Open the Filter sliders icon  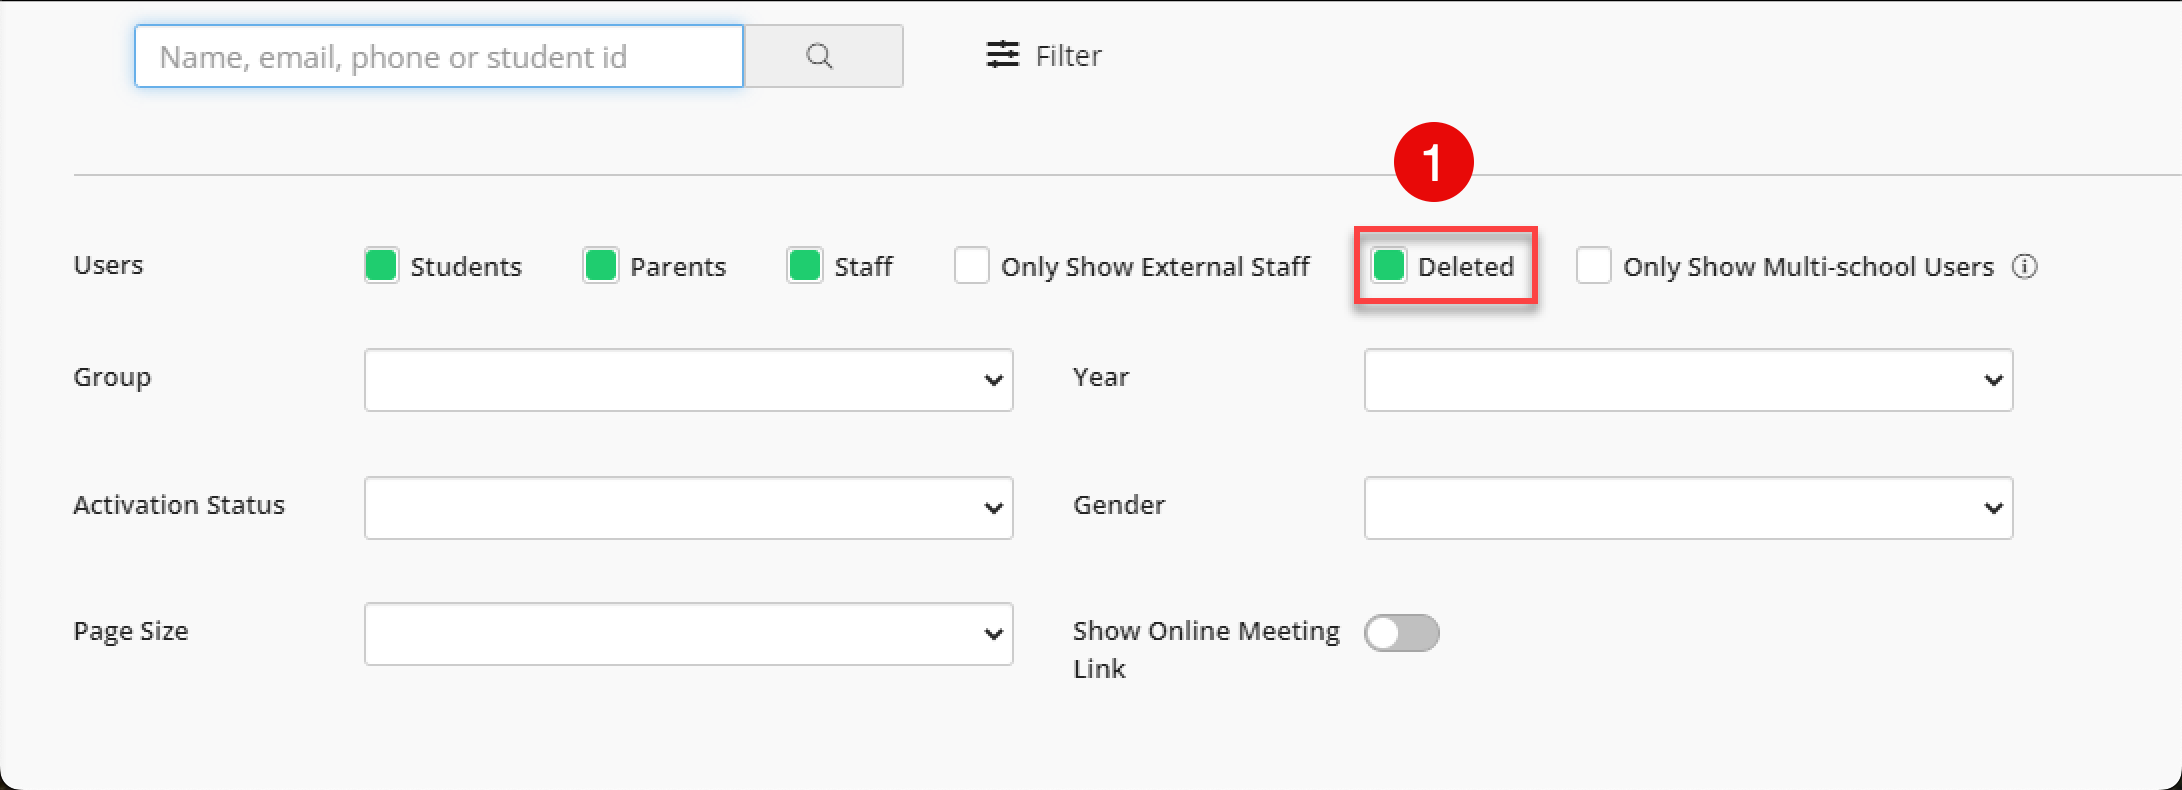pyautogui.click(x=1002, y=55)
